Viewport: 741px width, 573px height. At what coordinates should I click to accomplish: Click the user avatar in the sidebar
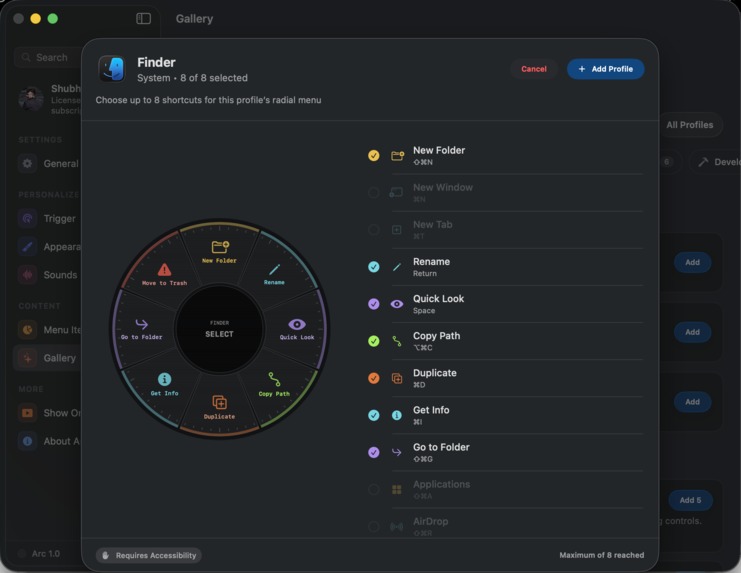31,99
